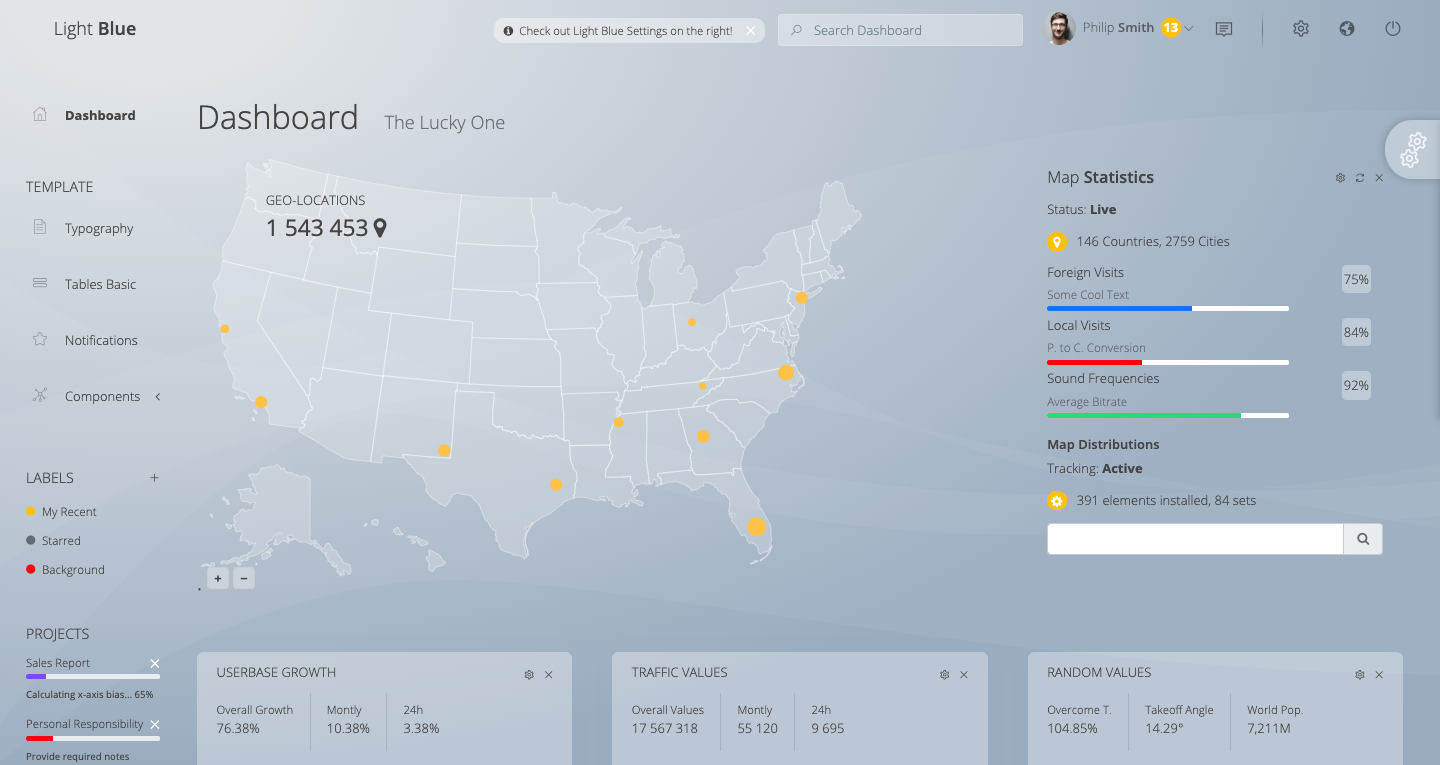Close the Traffic Values widget

pos(964,675)
